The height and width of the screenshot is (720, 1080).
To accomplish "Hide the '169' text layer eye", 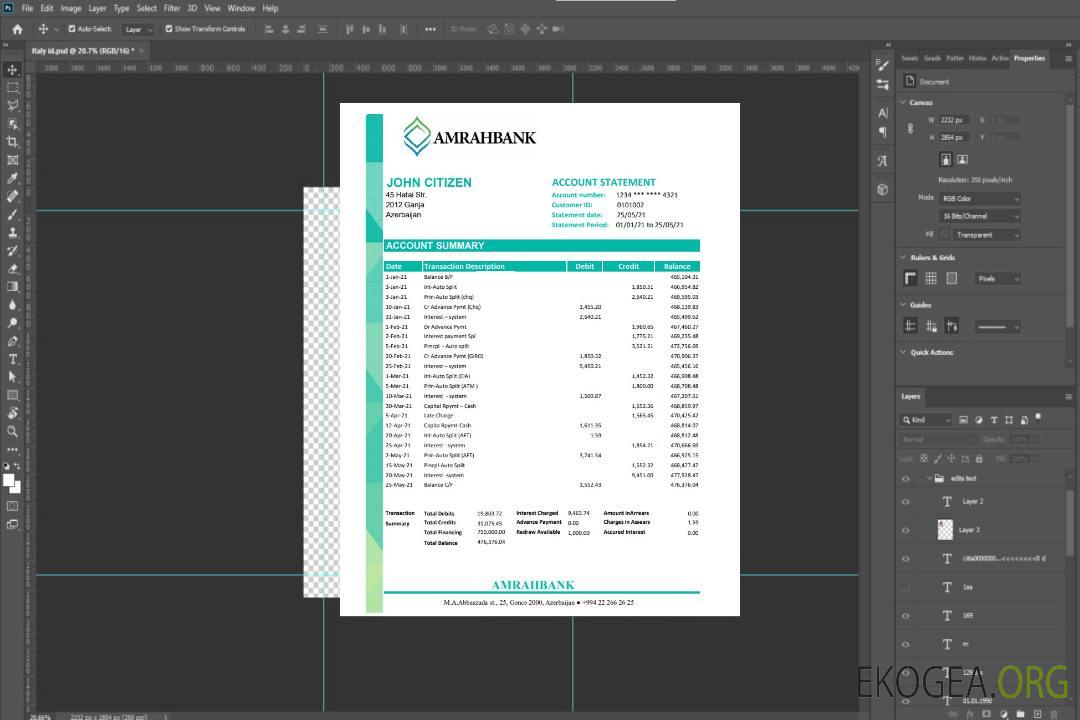I will coord(906,616).
